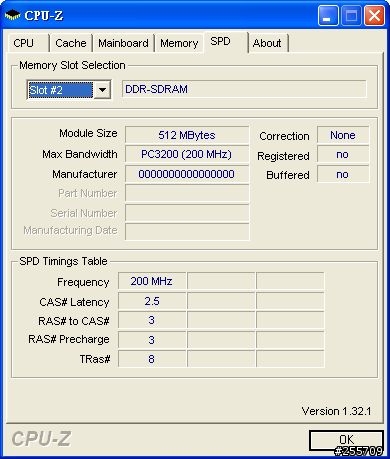Click the RAS# to CAS# value 3

[x=152, y=320]
